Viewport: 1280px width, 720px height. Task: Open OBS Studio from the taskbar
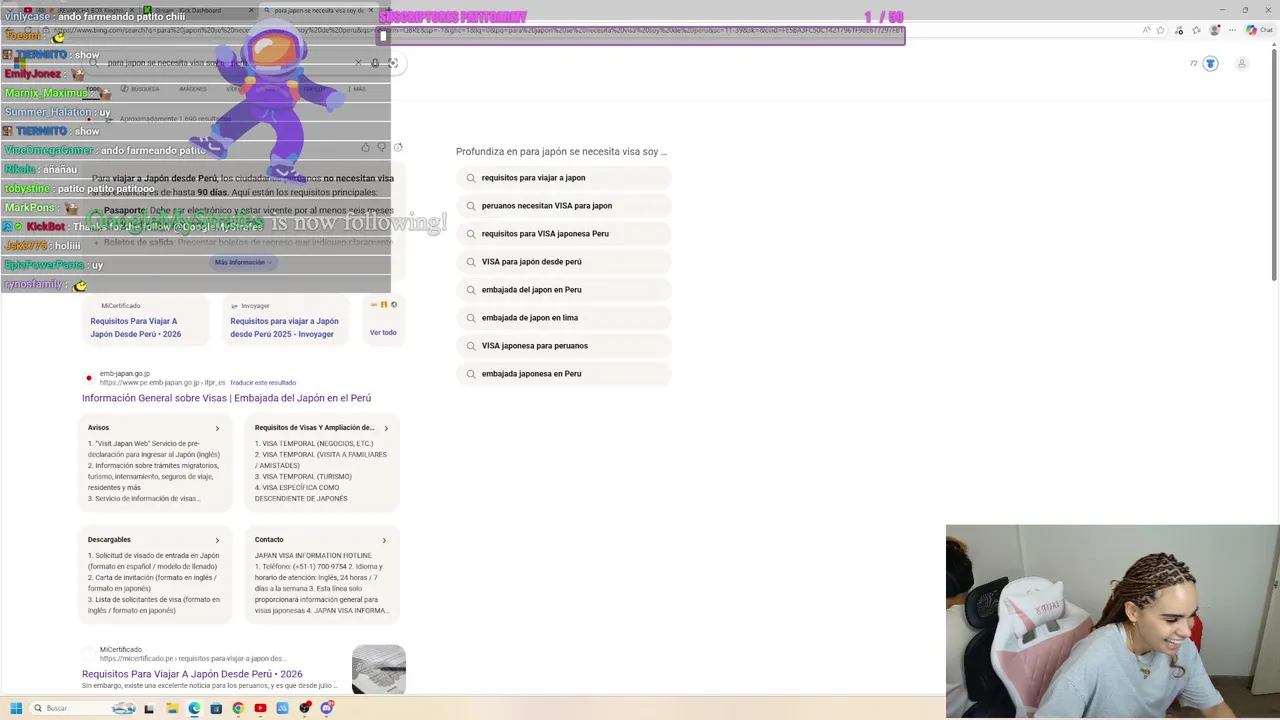pos(304,708)
